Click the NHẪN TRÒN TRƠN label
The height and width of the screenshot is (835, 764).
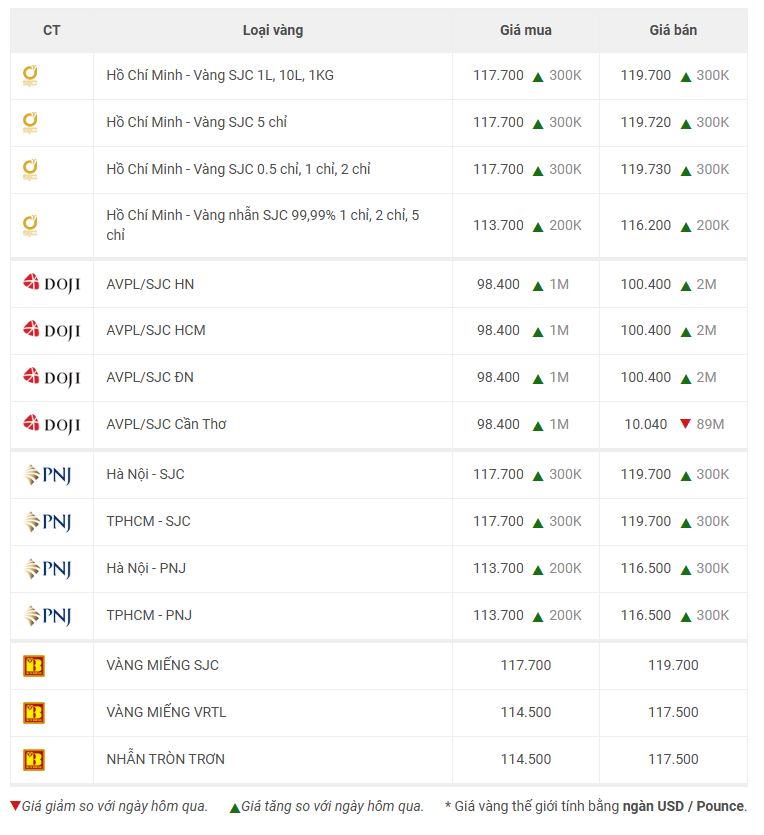pos(165,758)
